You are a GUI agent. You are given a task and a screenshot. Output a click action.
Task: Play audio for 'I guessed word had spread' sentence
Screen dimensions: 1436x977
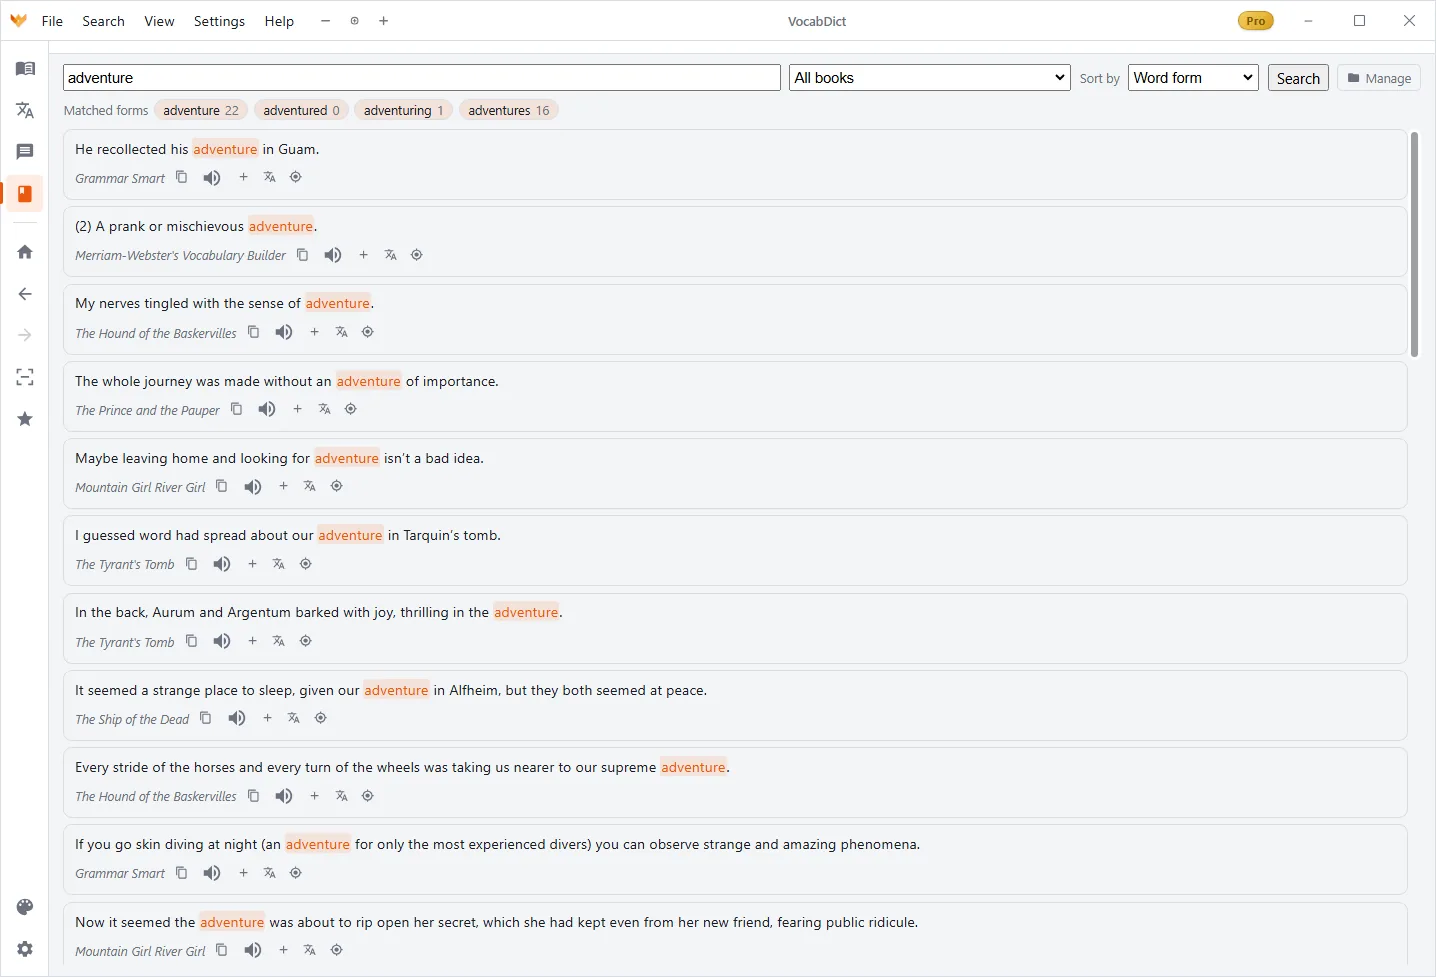(x=222, y=564)
